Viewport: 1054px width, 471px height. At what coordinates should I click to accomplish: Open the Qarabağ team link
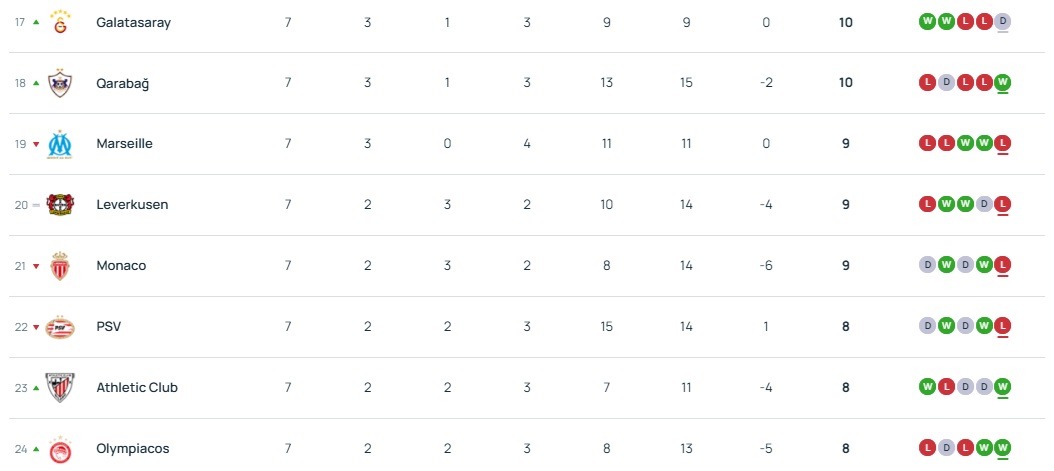tap(122, 83)
